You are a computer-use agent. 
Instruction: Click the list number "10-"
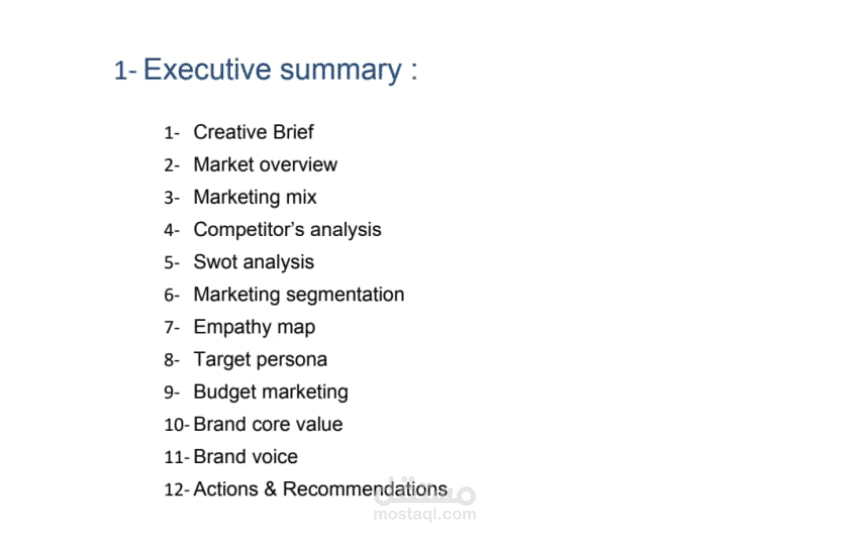(177, 425)
